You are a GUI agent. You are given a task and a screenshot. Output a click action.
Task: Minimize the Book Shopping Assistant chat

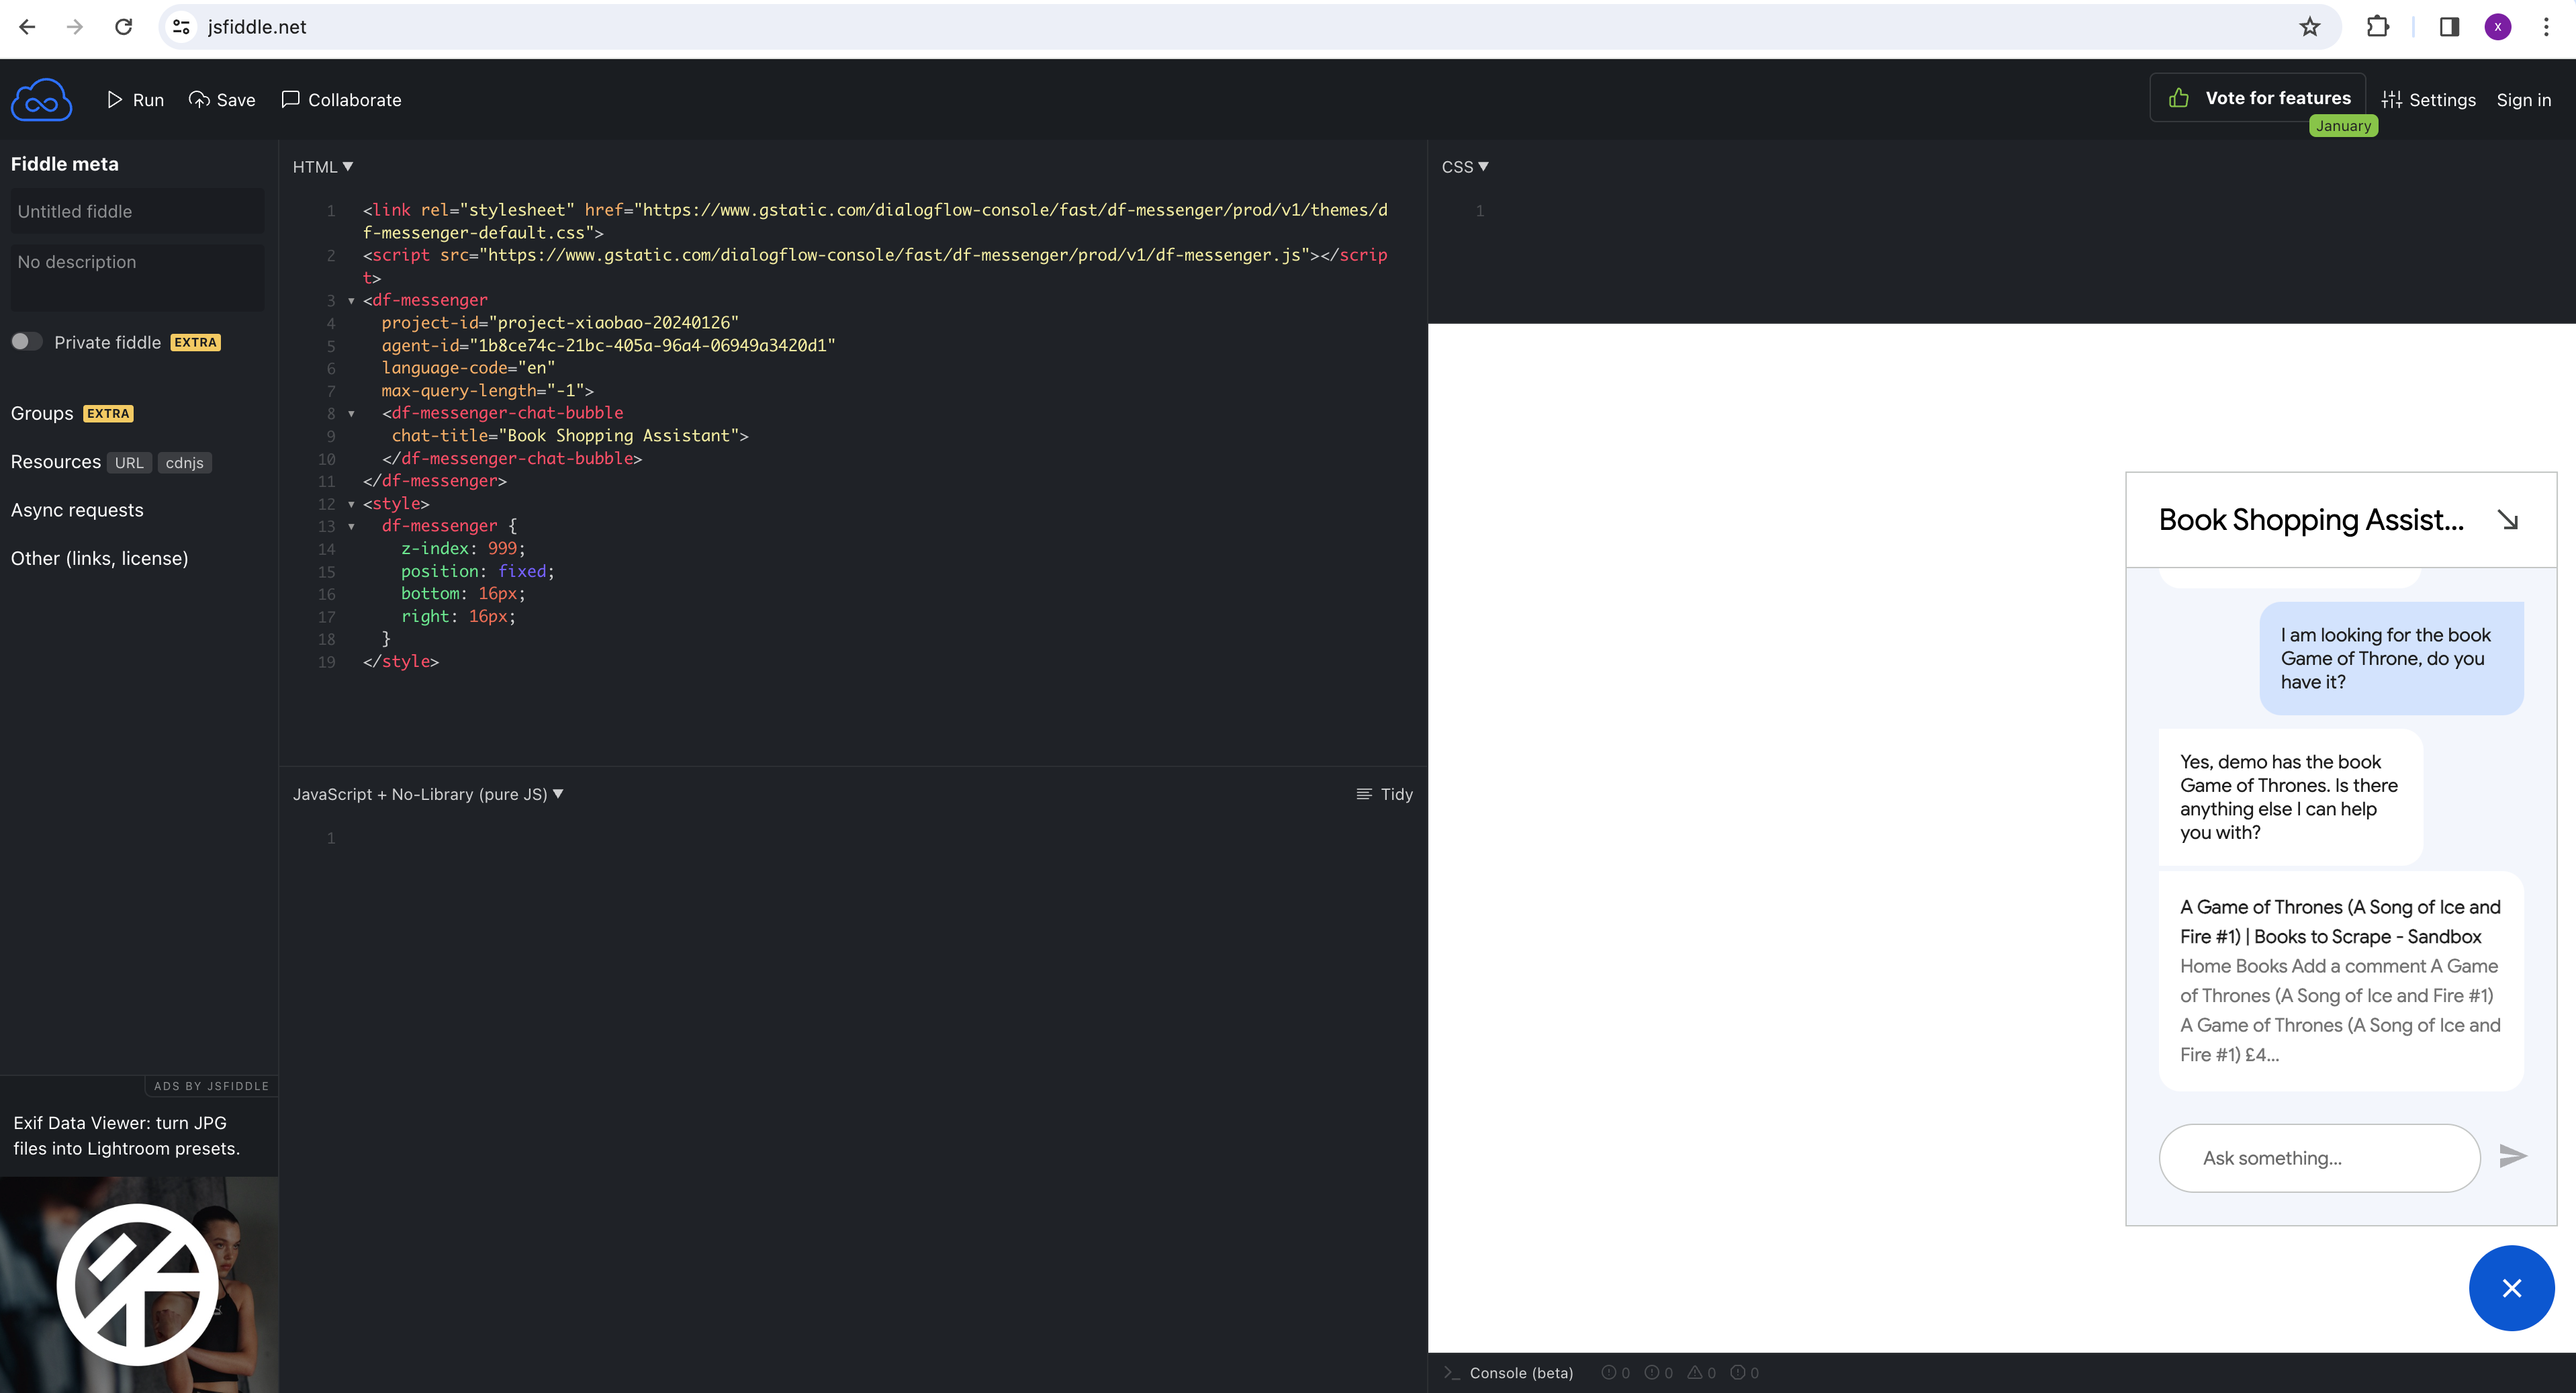2507,520
